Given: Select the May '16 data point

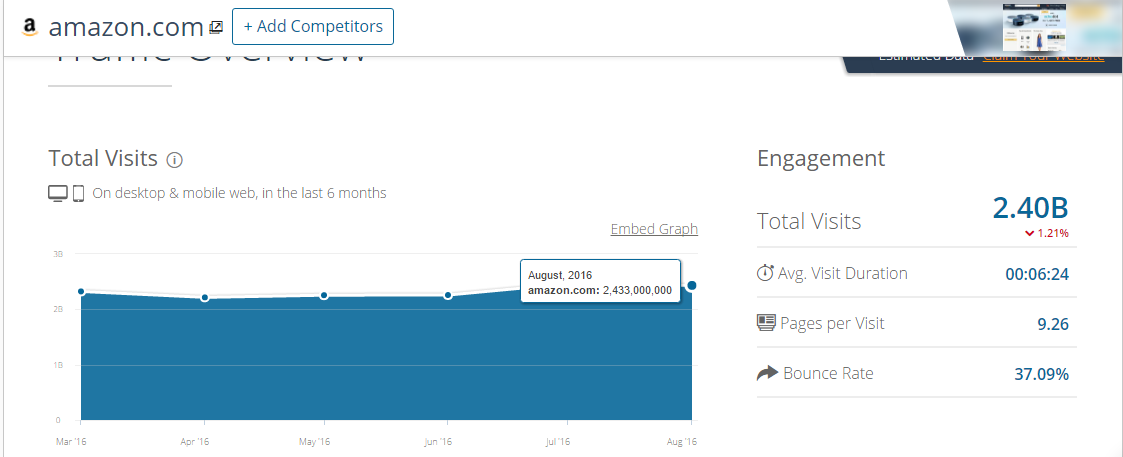Looking at the screenshot, I should click(324, 295).
